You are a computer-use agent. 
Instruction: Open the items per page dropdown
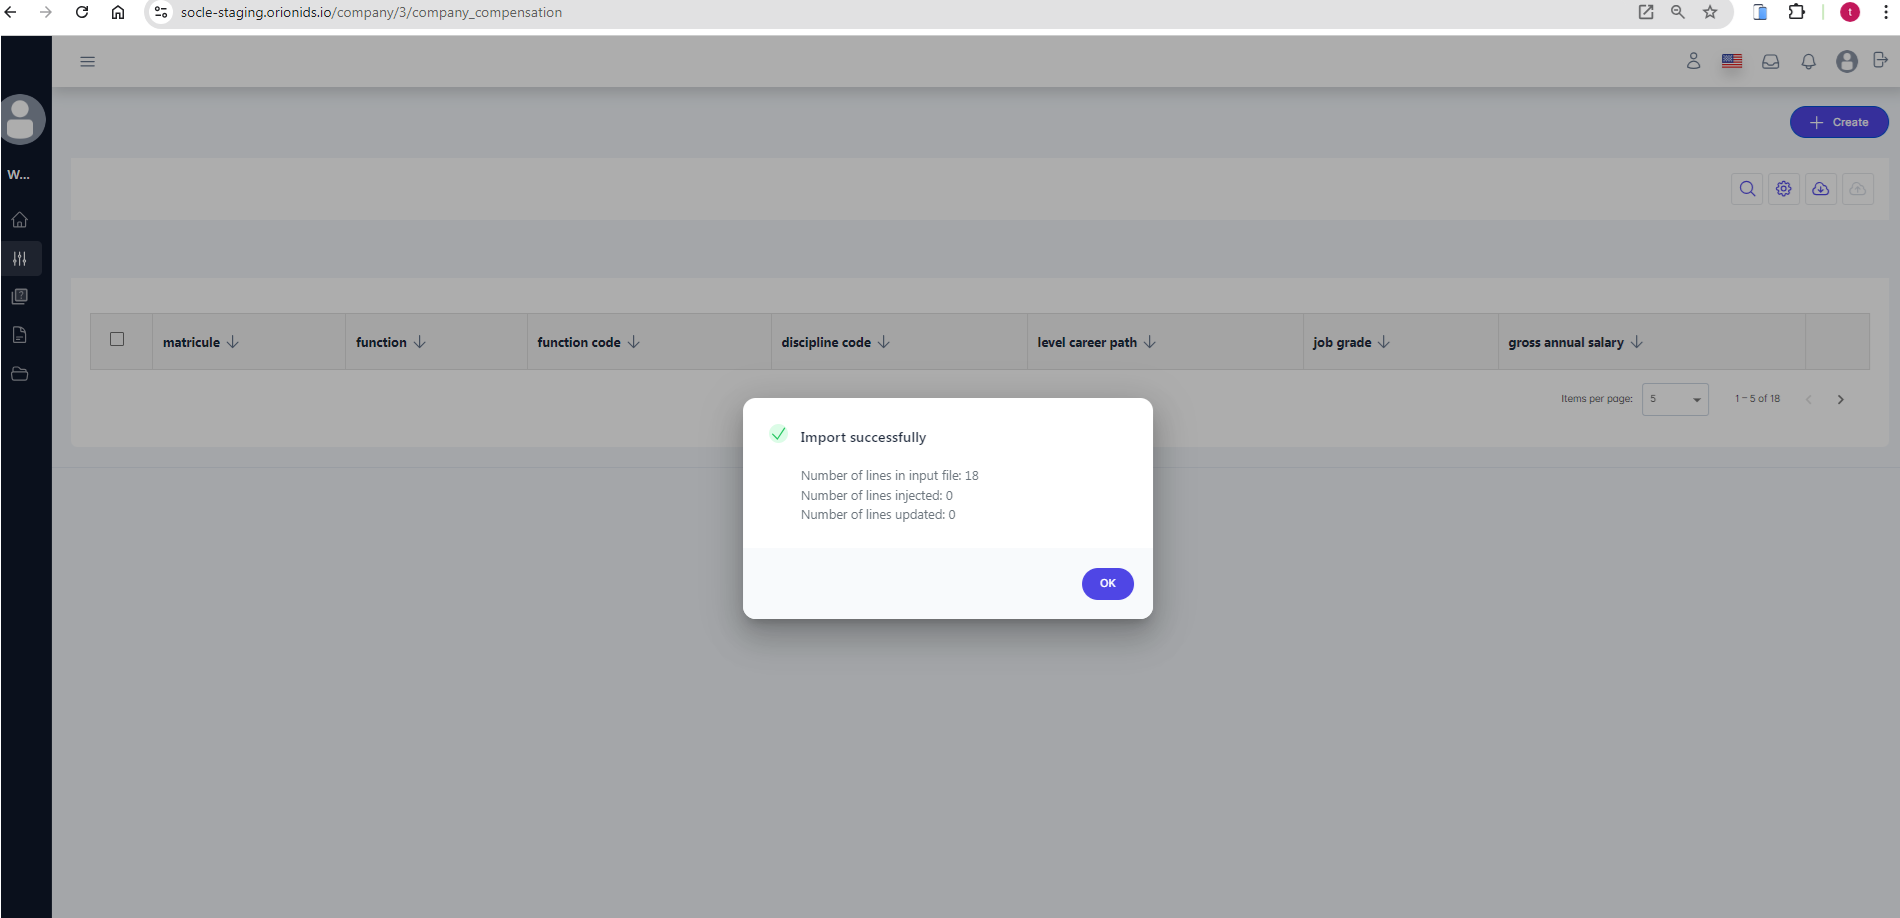click(x=1675, y=399)
